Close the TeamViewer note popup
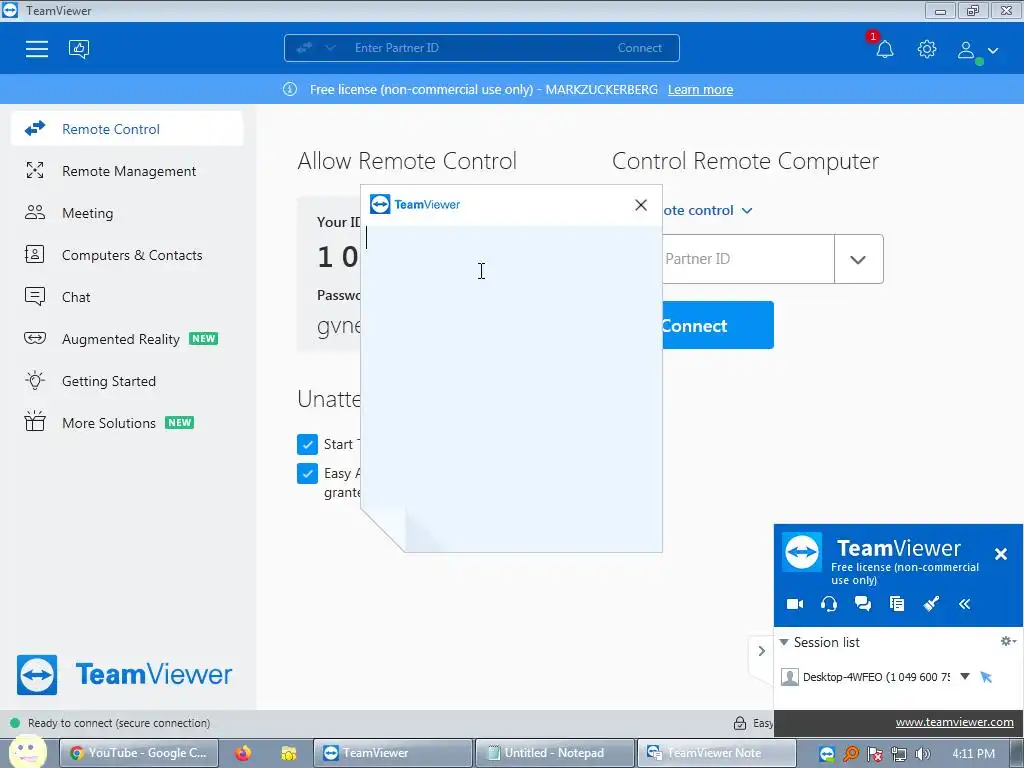Viewport: 1024px width, 768px height. (x=641, y=205)
